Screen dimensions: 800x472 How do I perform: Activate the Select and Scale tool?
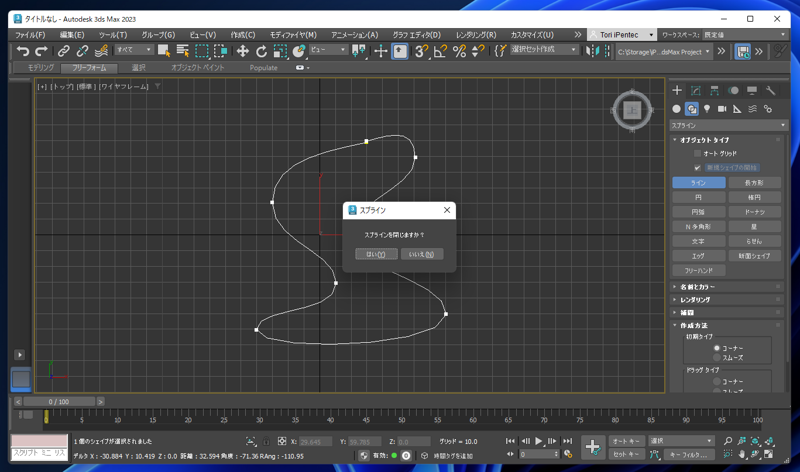tap(280, 51)
